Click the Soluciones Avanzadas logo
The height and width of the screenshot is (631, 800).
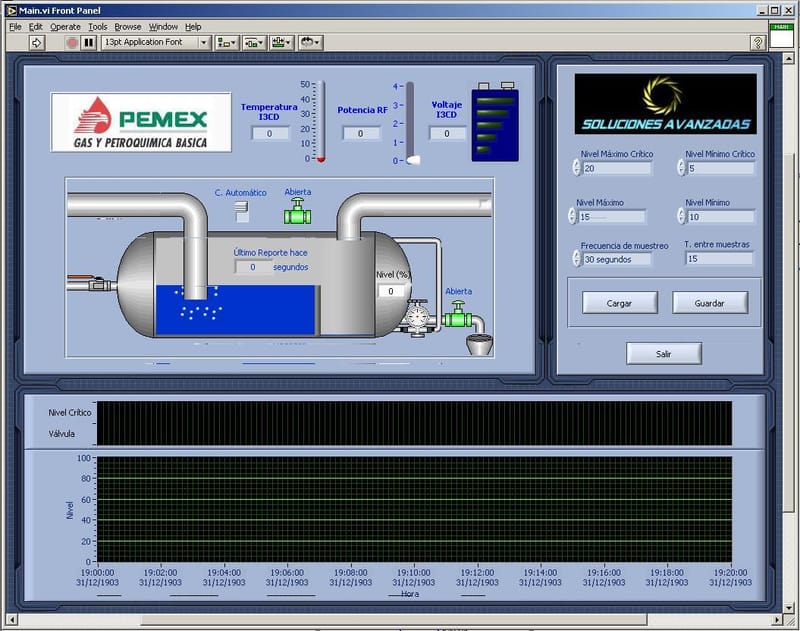[665, 104]
